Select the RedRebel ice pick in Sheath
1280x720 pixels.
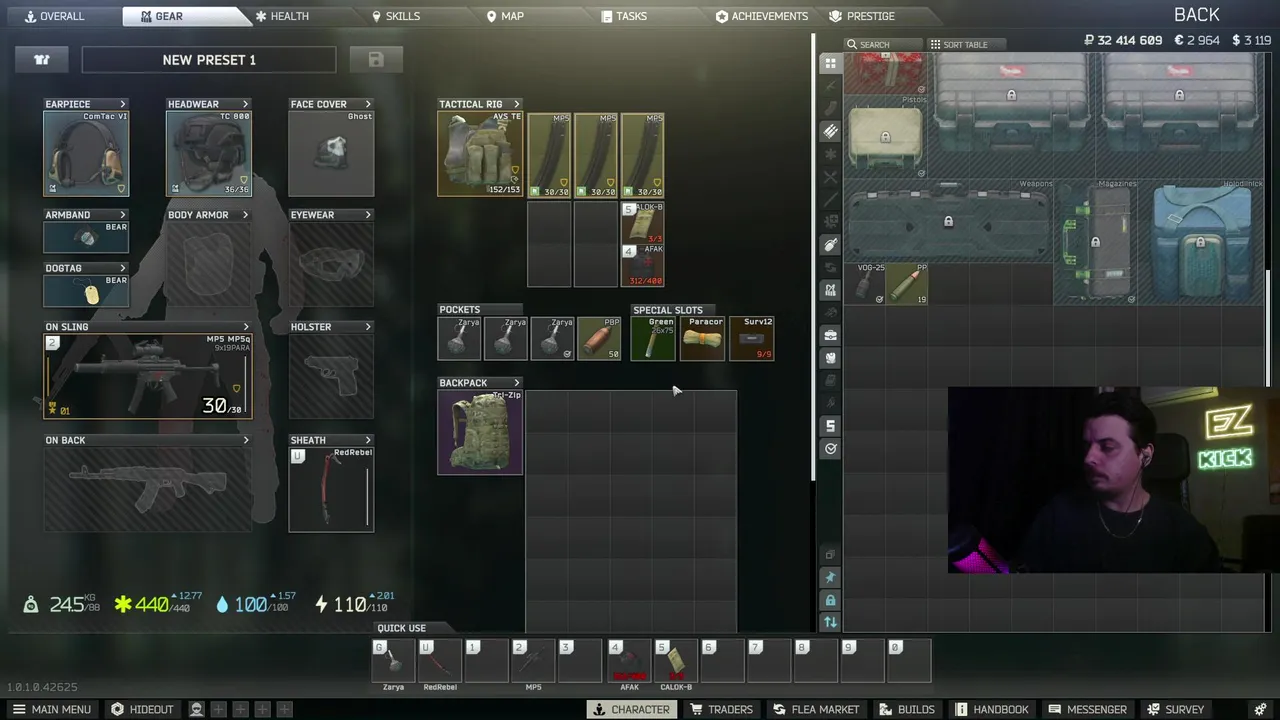331,489
